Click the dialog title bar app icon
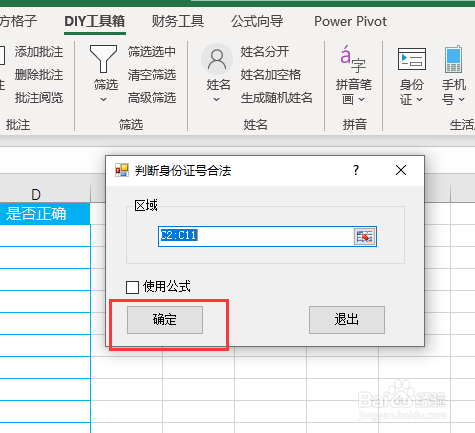The image size is (475, 433). point(122,170)
